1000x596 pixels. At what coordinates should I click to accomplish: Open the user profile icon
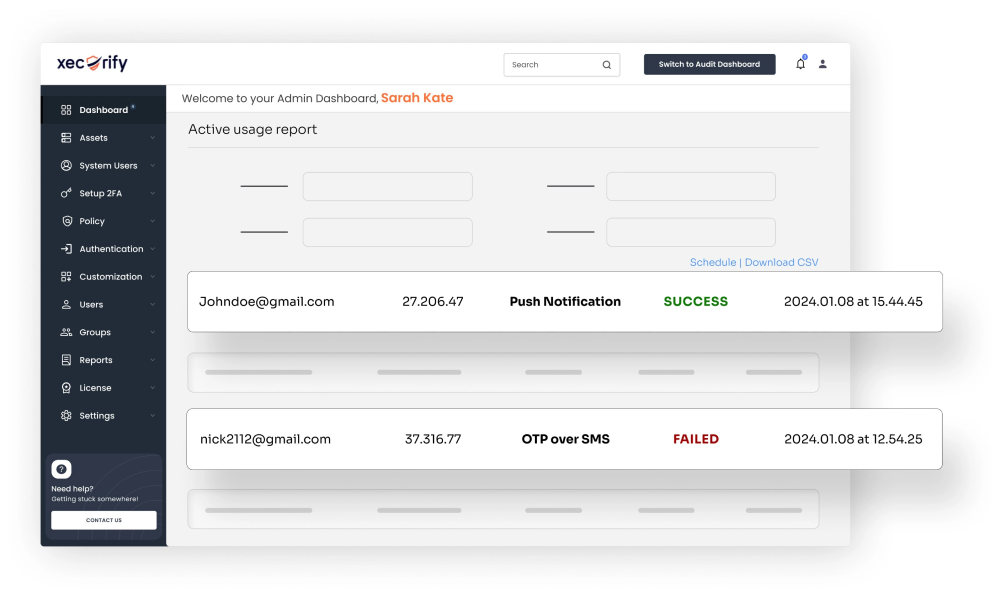pos(823,64)
